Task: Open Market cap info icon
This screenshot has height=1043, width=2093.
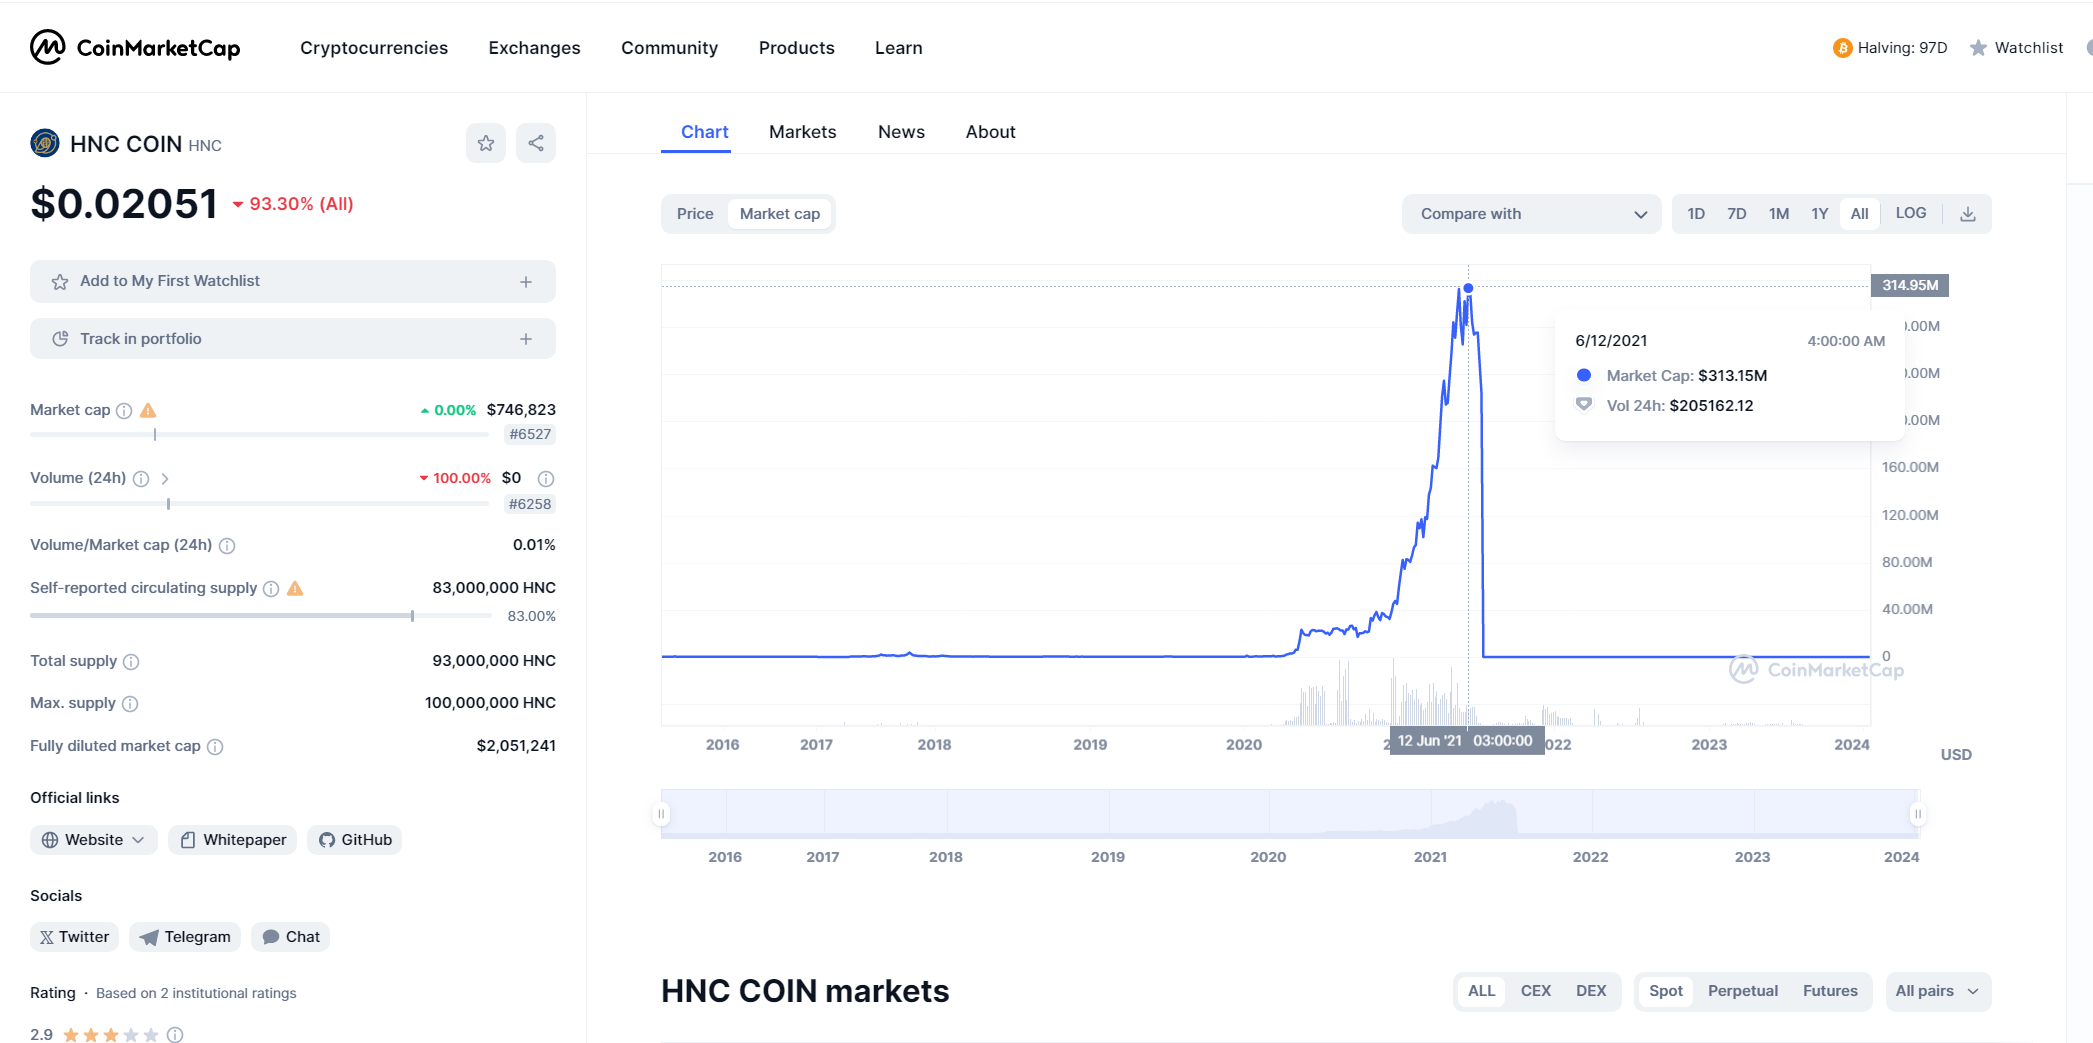Action: click(x=124, y=410)
